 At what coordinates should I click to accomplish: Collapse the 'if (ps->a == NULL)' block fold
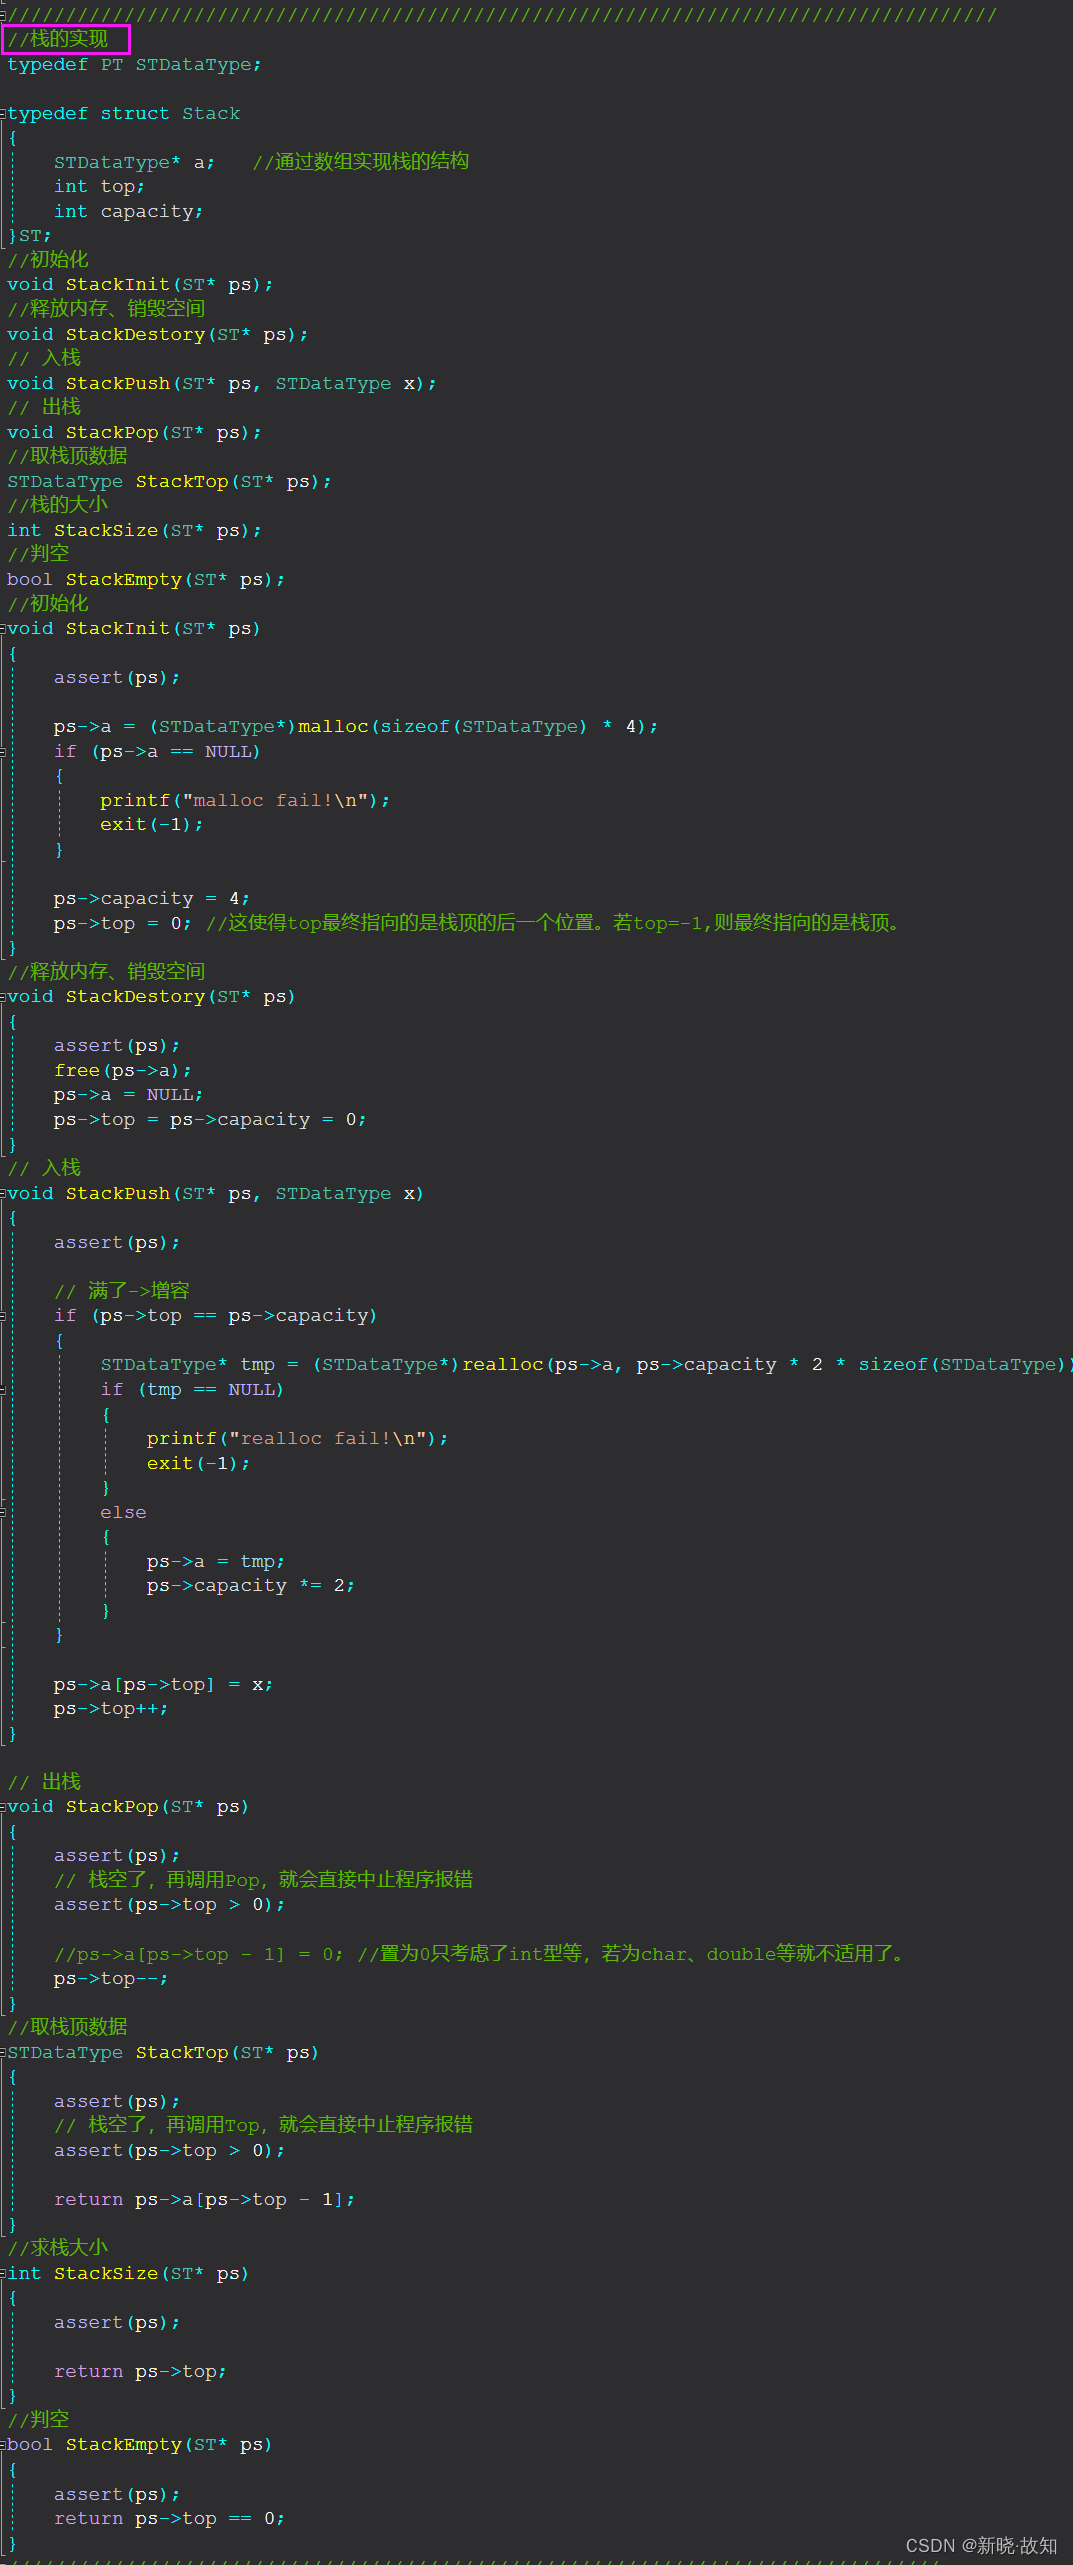point(3,752)
